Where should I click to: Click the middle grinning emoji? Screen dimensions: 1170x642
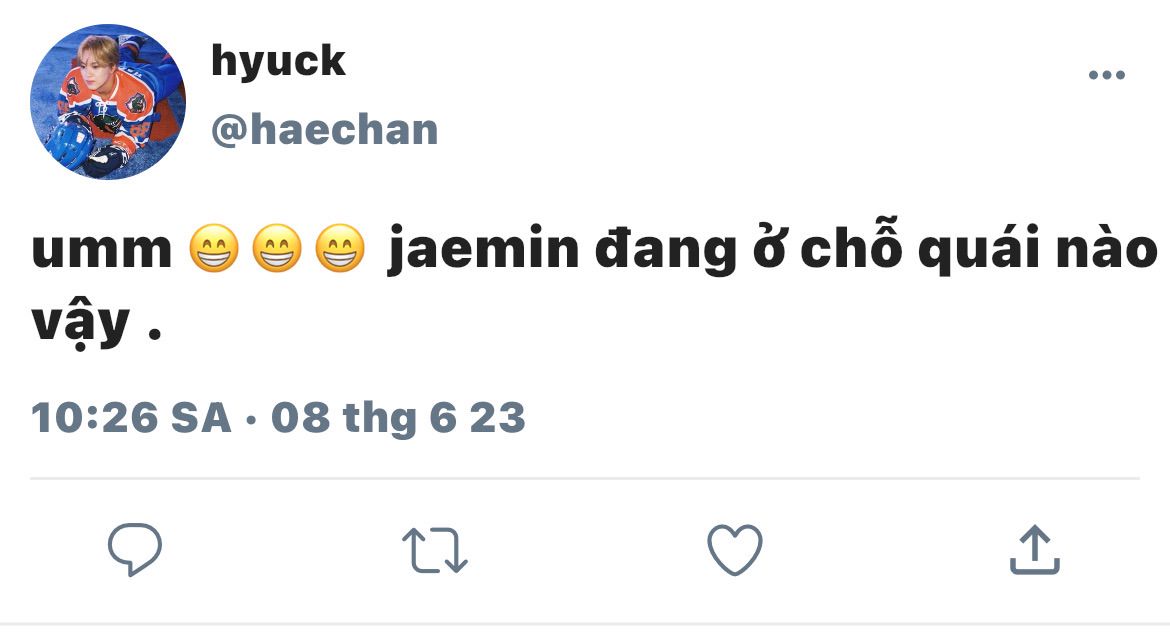click(x=277, y=249)
